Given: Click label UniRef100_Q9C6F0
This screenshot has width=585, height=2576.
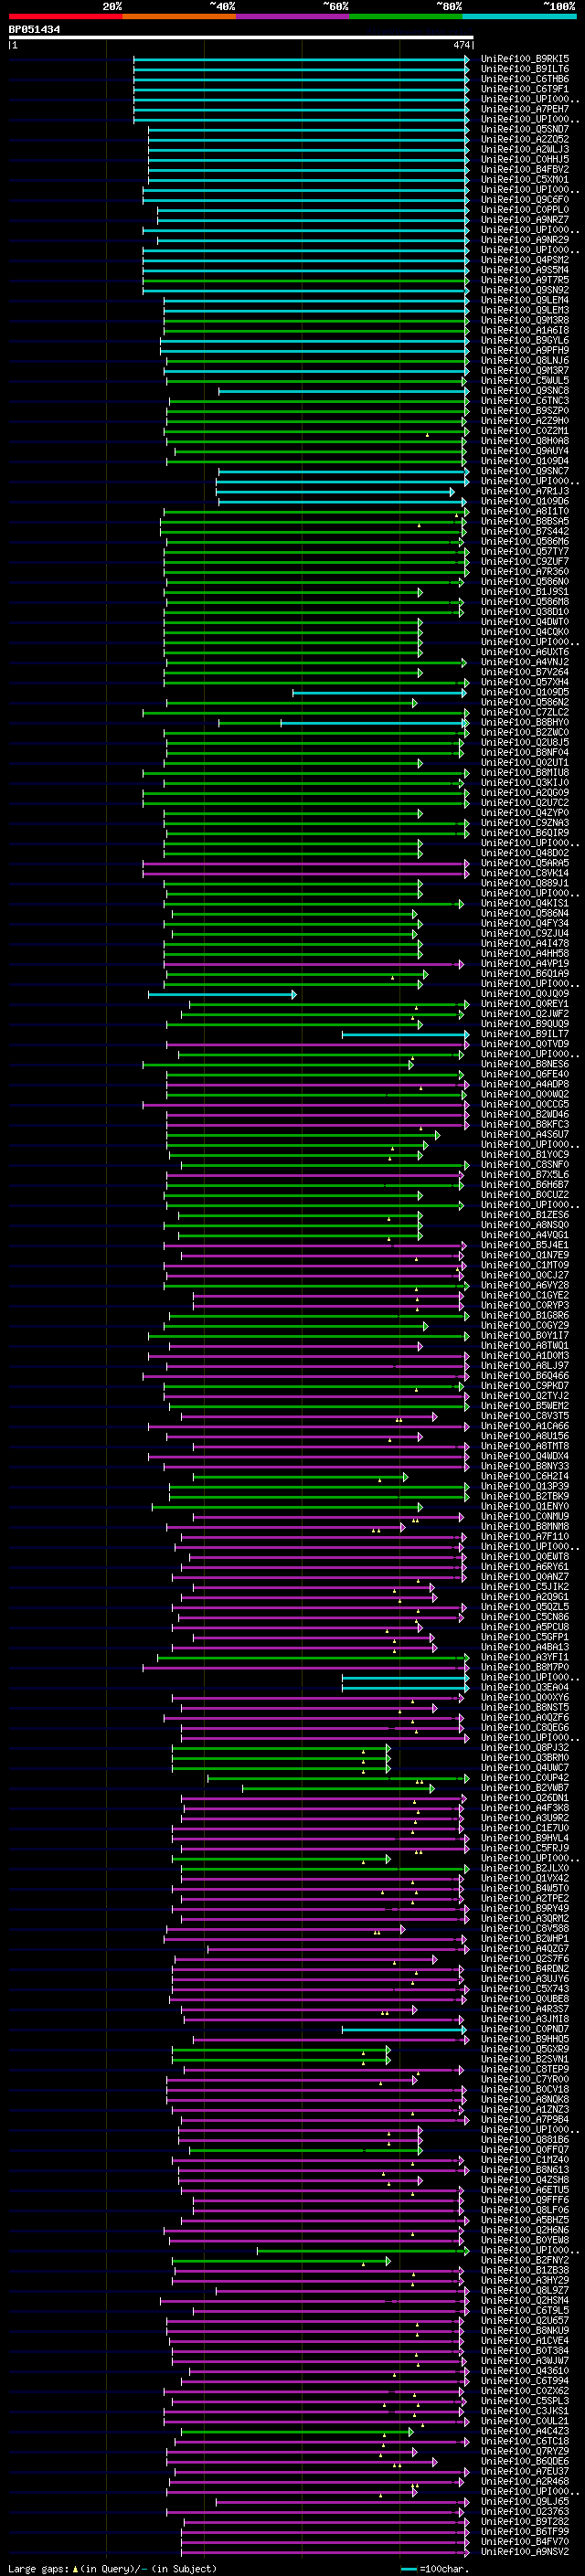Looking at the screenshot, I should click(525, 200).
